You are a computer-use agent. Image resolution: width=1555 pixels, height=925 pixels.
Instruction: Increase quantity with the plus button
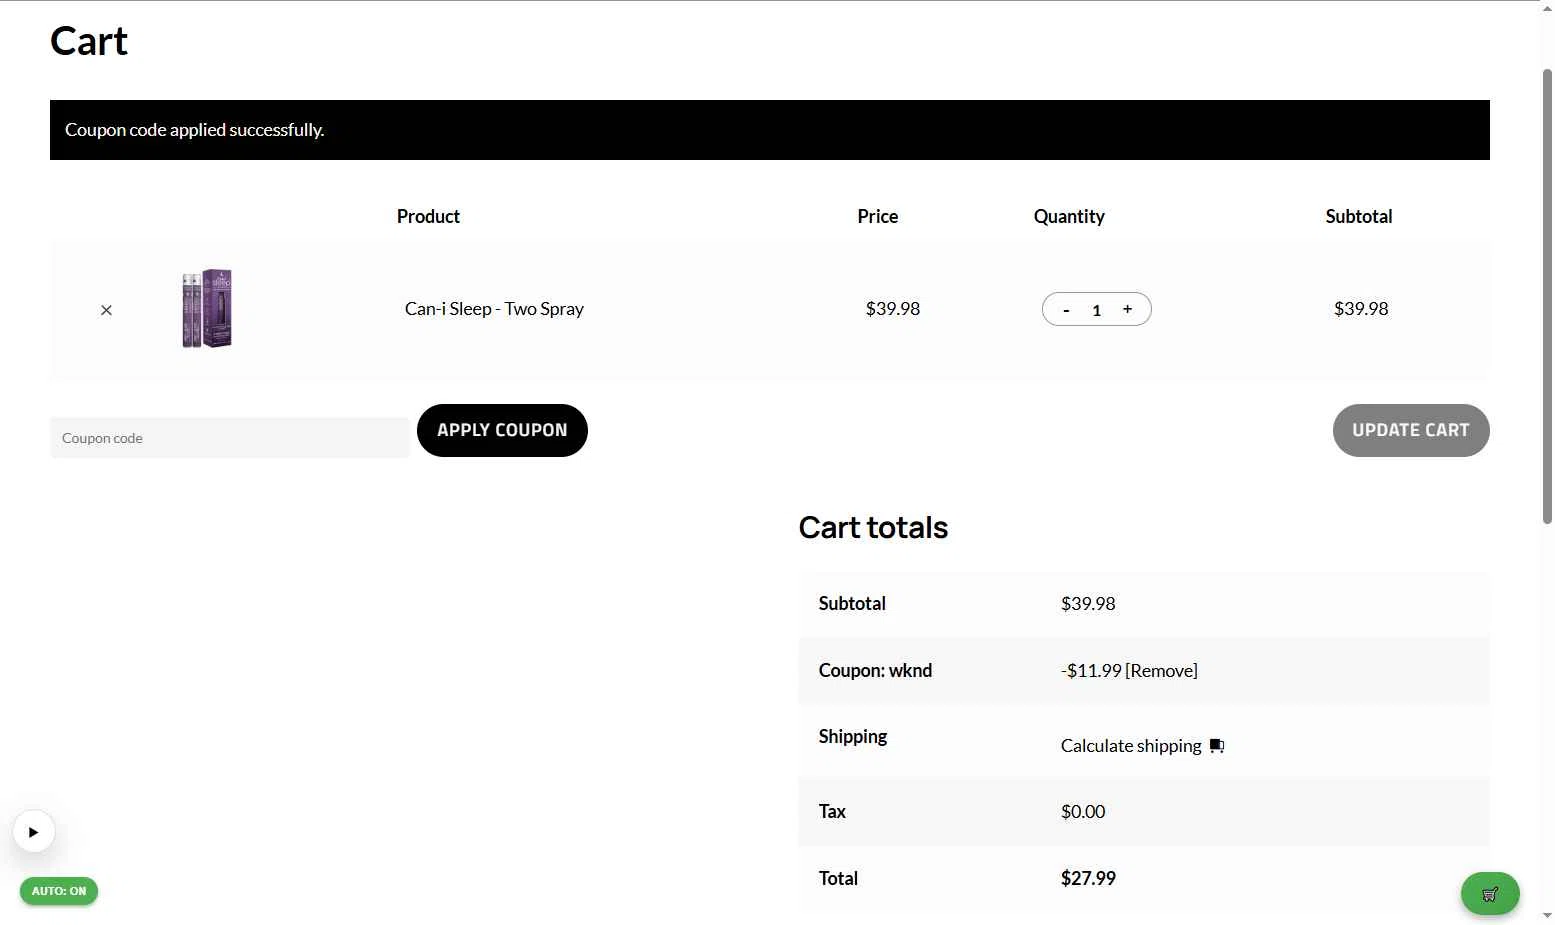(1127, 309)
